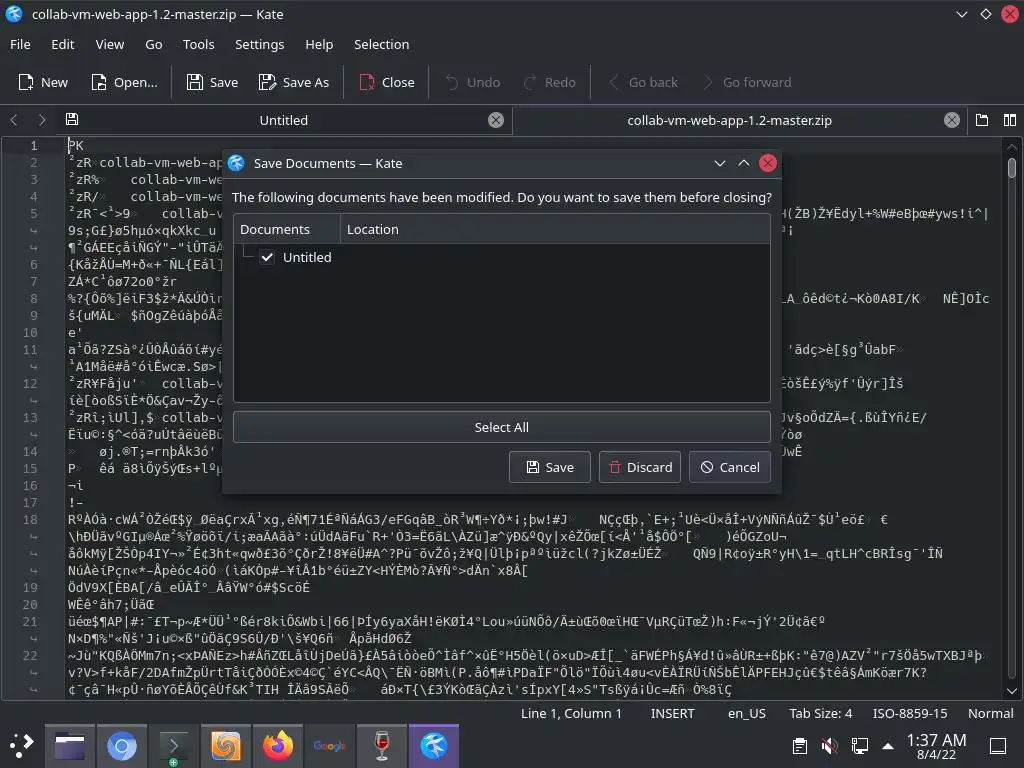The height and width of the screenshot is (768, 1024).
Task: Click the wine glass taskbar icon
Action: pyautogui.click(x=381, y=746)
